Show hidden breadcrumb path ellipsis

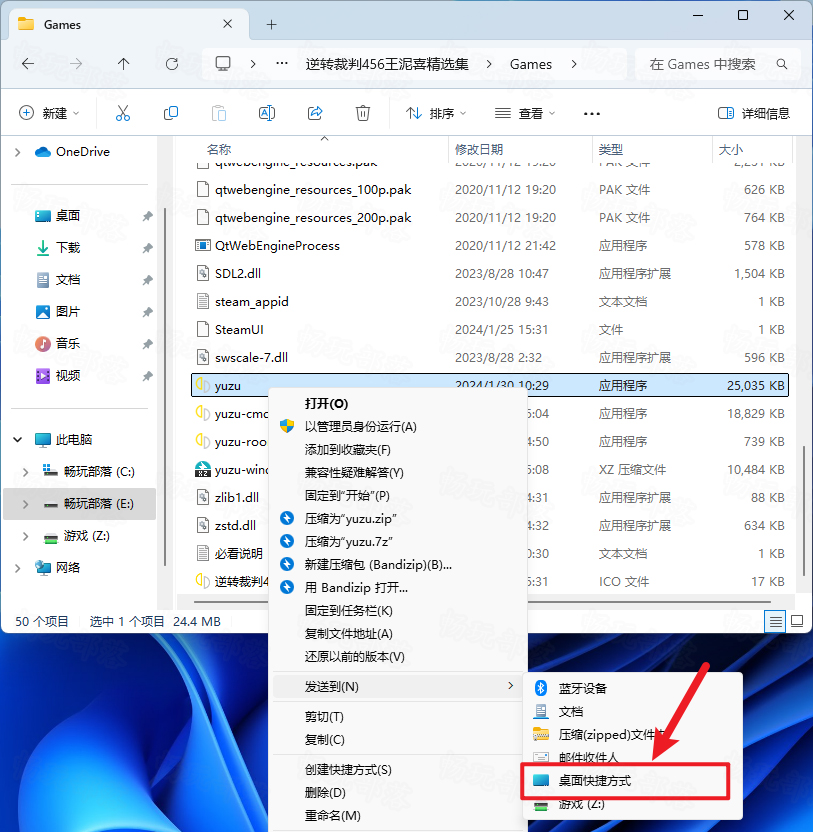(x=282, y=64)
